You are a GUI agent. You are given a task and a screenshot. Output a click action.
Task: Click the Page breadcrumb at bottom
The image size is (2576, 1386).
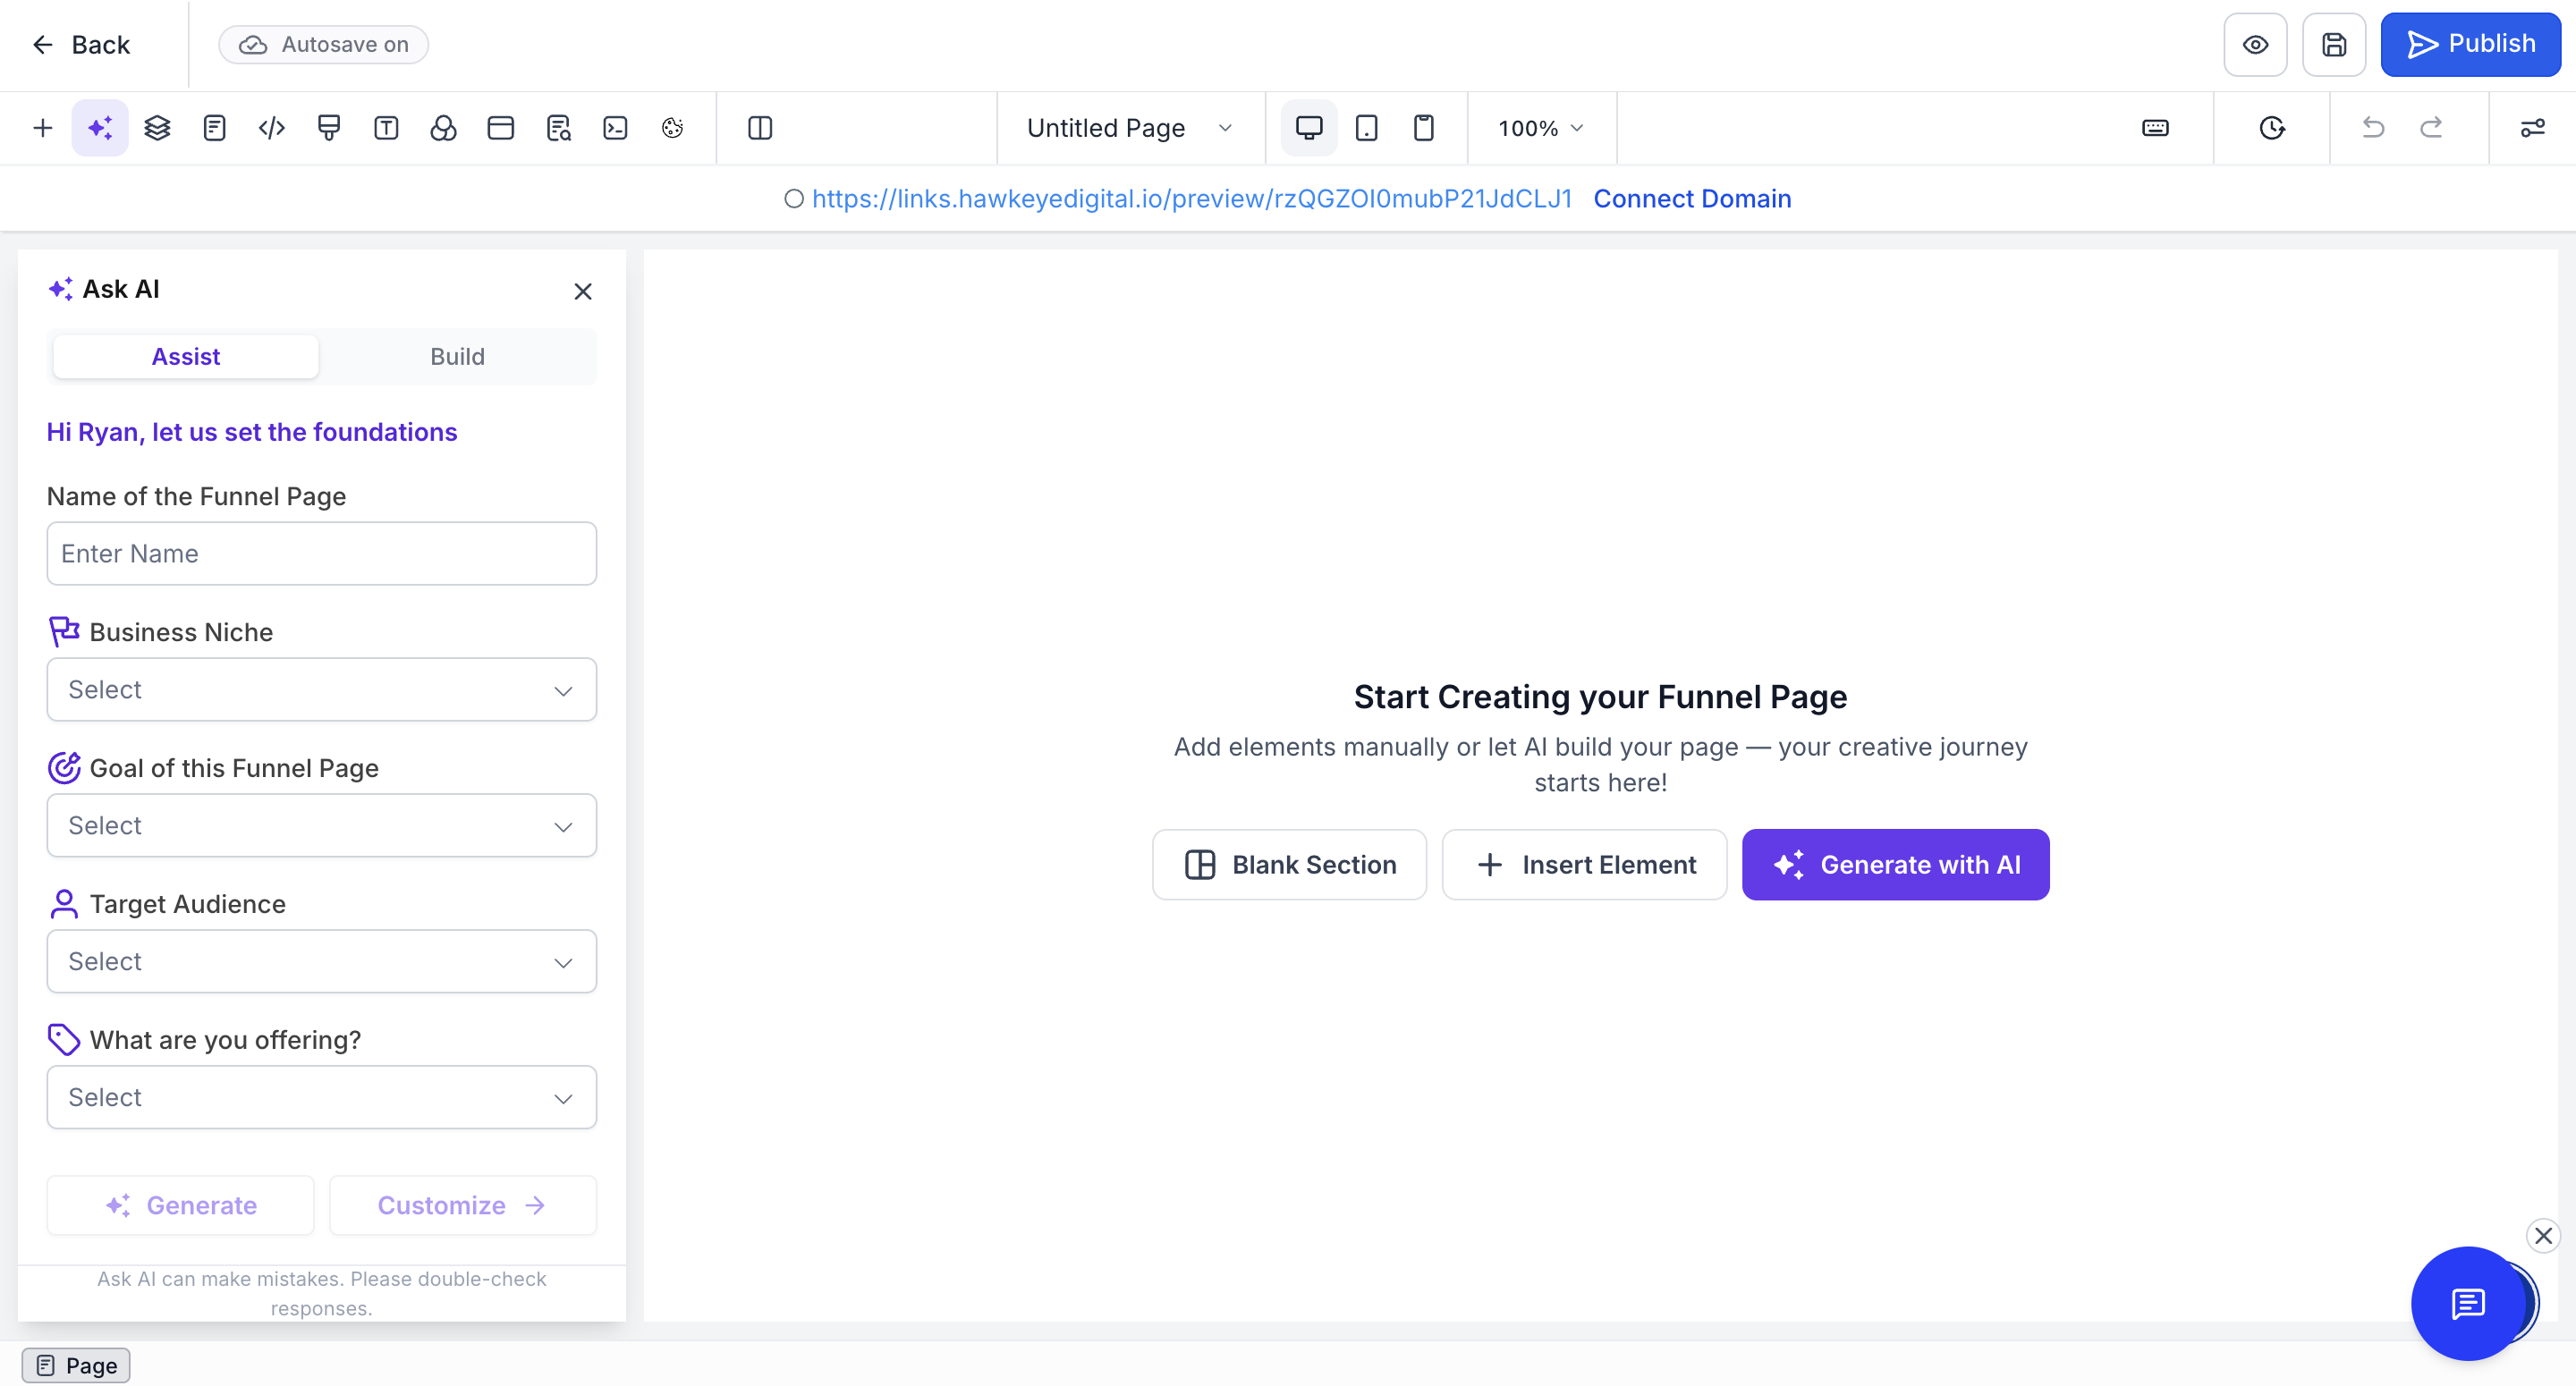76,1366
